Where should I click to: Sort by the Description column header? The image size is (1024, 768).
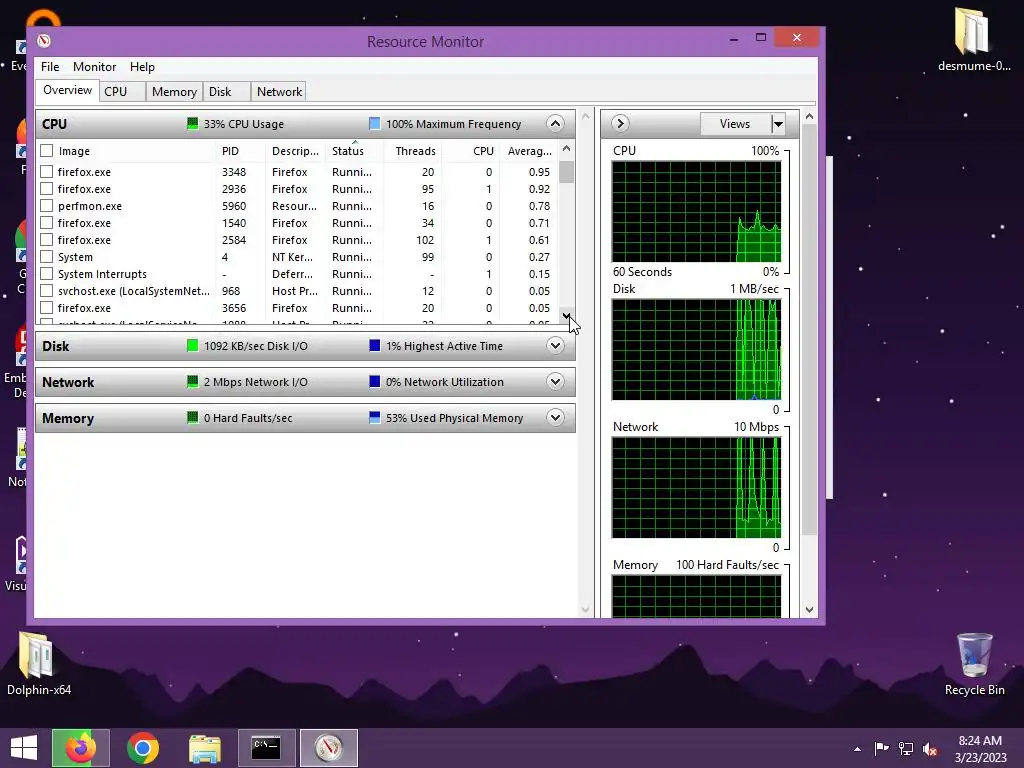(295, 151)
